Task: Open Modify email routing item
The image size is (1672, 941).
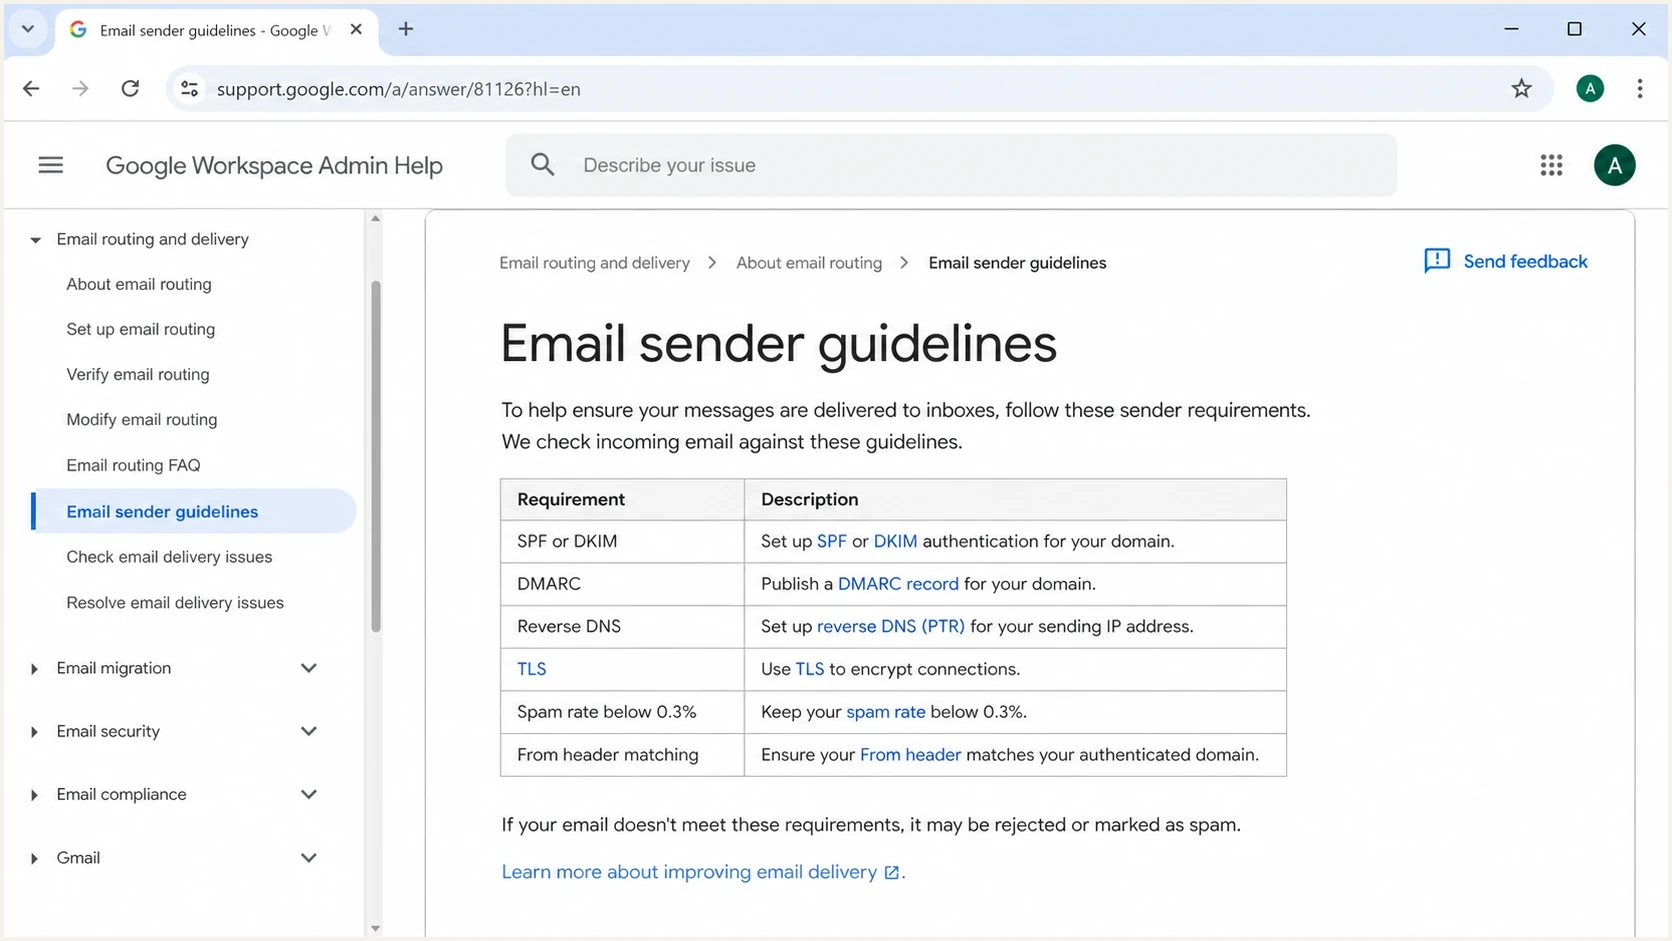Action: (x=142, y=419)
